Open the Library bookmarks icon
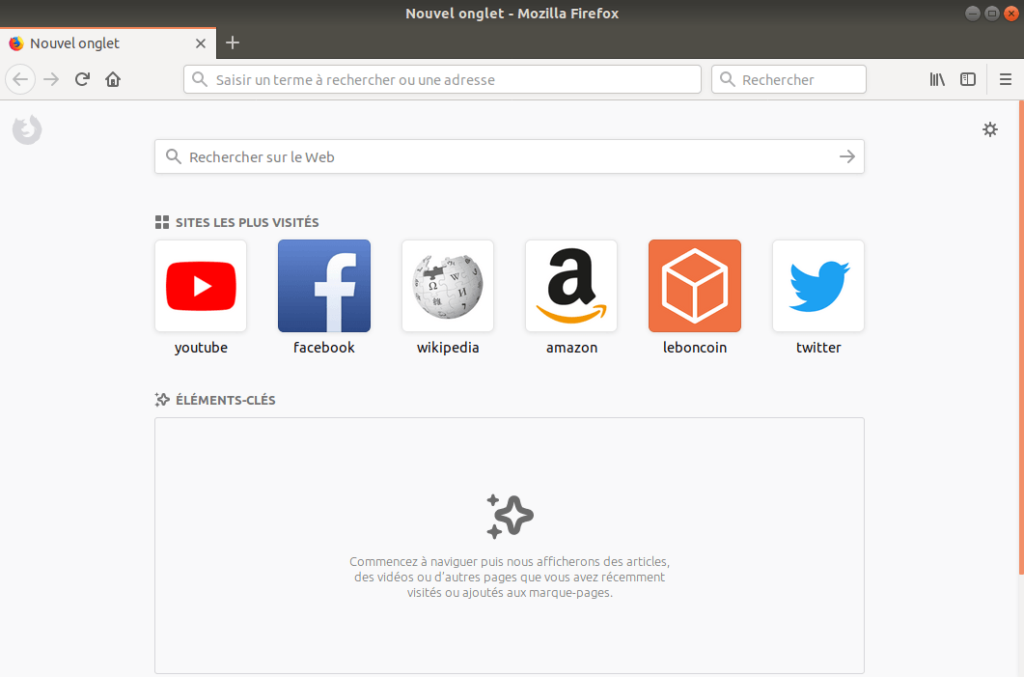Screen dimensions: 1024x677 coord(937,80)
